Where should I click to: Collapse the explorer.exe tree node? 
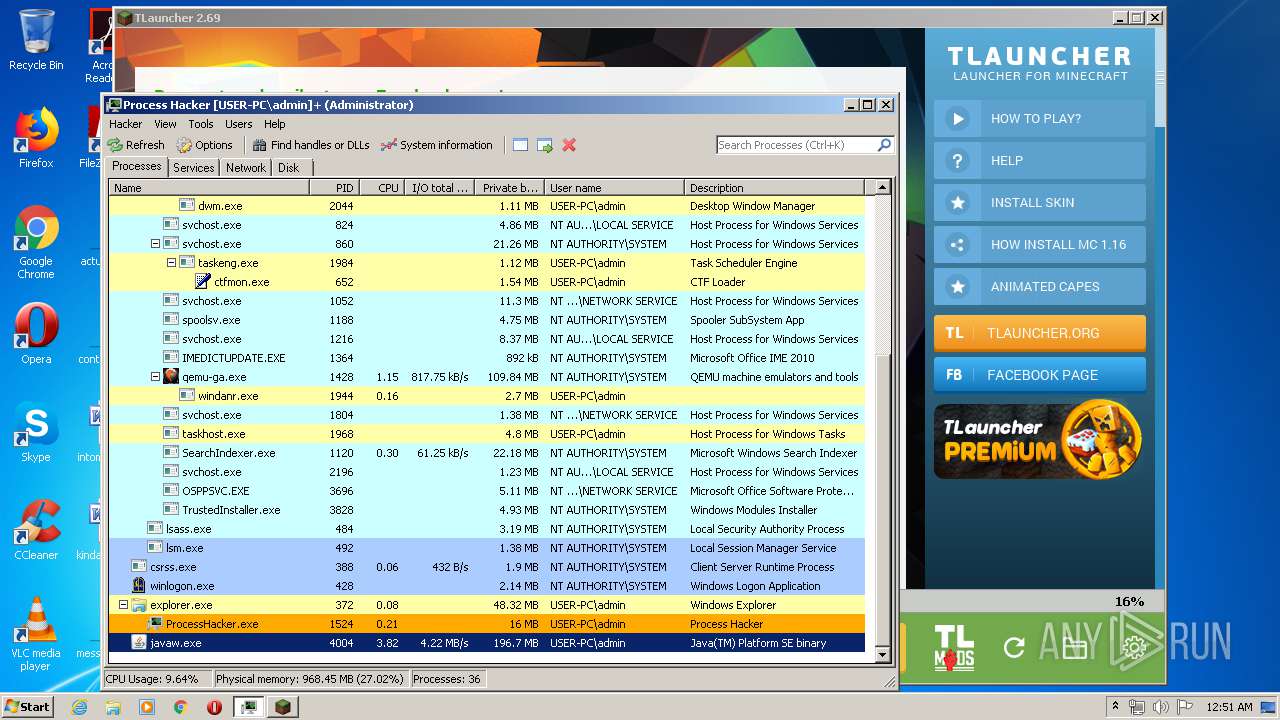pyautogui.click(x=123, y=605)
